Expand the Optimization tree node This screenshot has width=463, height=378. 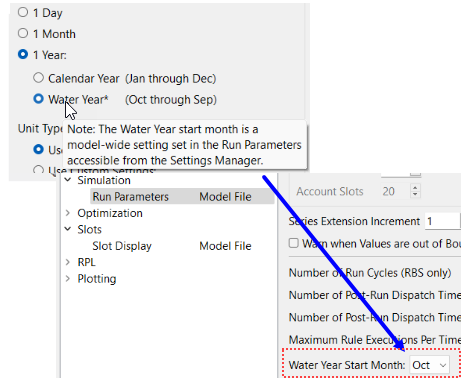(x=68, y=213)
